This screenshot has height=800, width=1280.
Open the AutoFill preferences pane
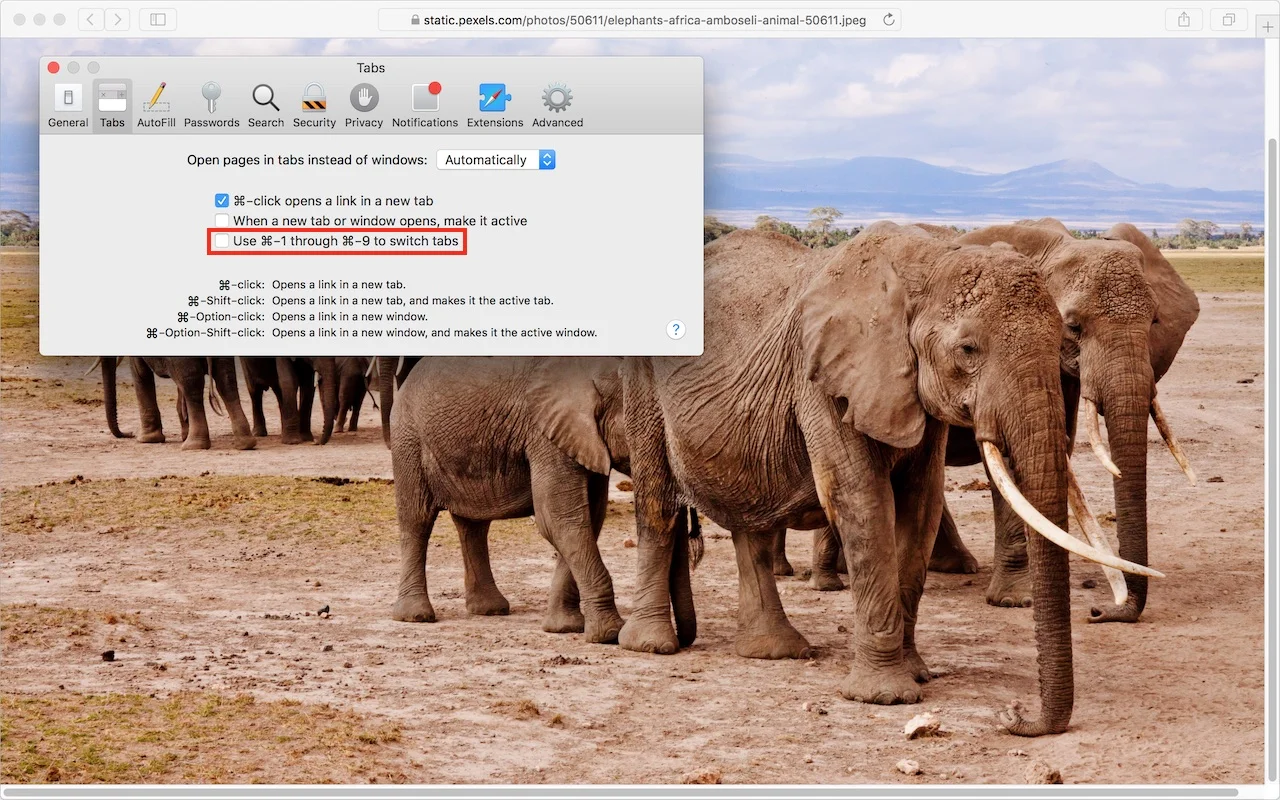[156, 105]
